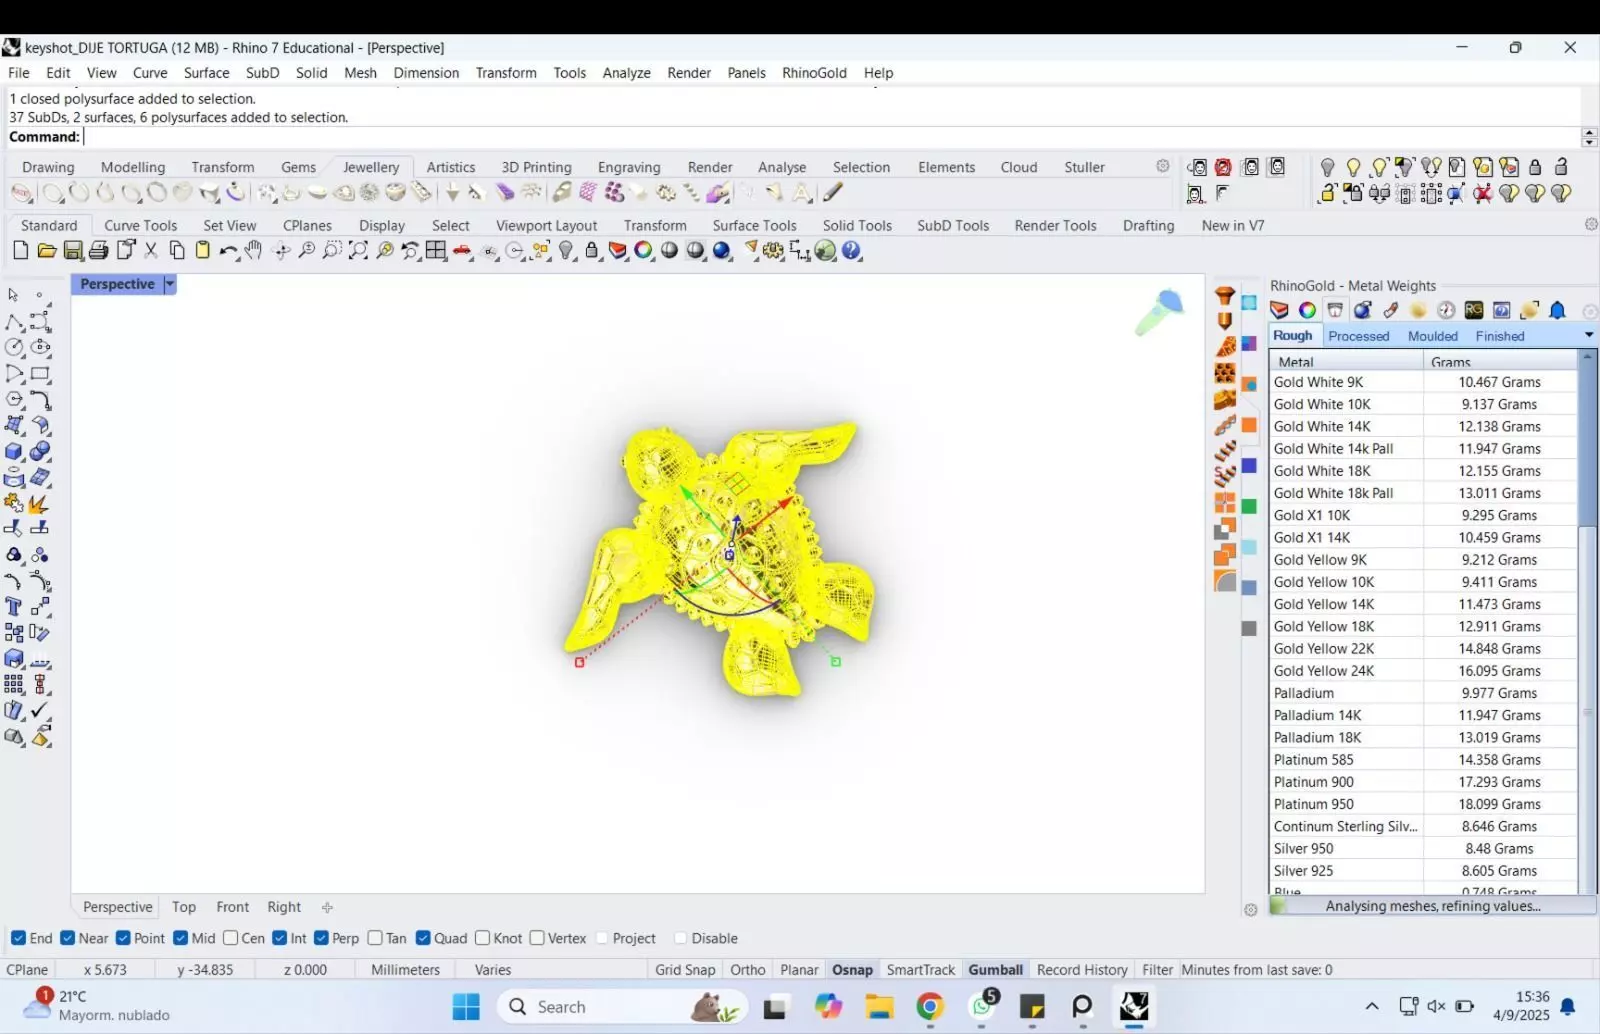1600x1034 pixels.
Task: Toggle the Near osnap checkbox
Action: (x=68, y=938)
